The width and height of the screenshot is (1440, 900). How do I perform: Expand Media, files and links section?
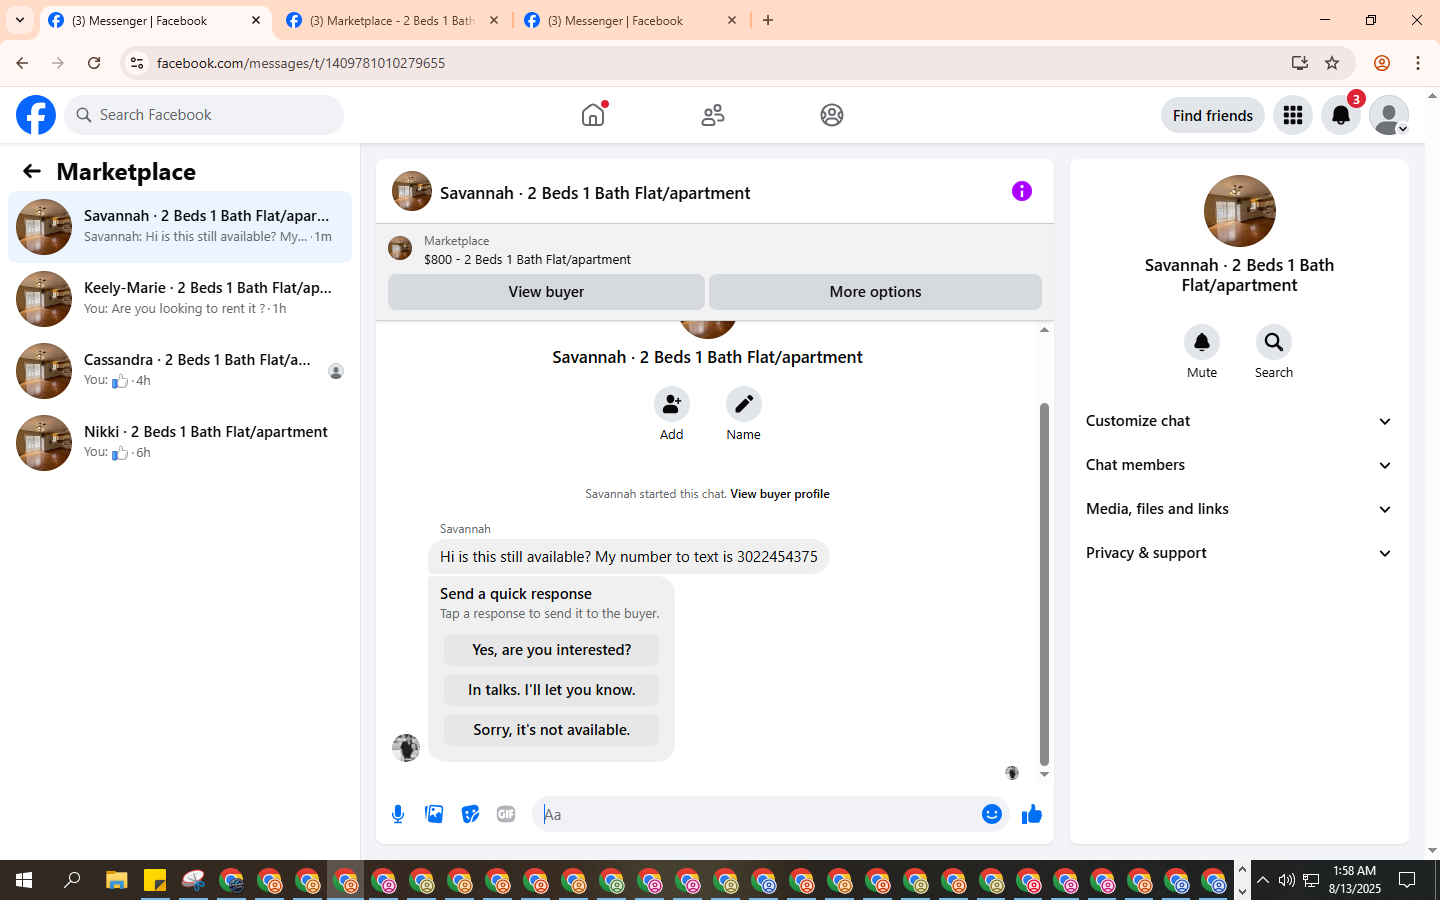click(1240, 509)
